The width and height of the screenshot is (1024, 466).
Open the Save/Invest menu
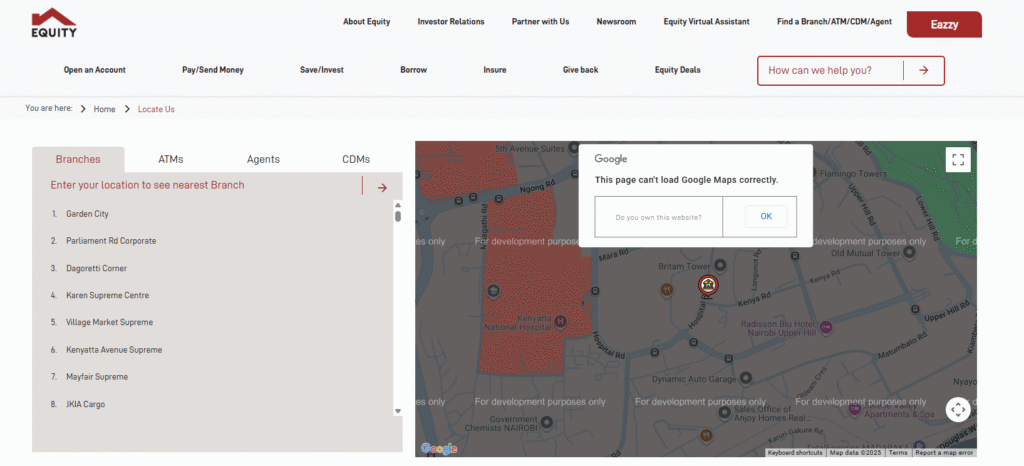321,70
